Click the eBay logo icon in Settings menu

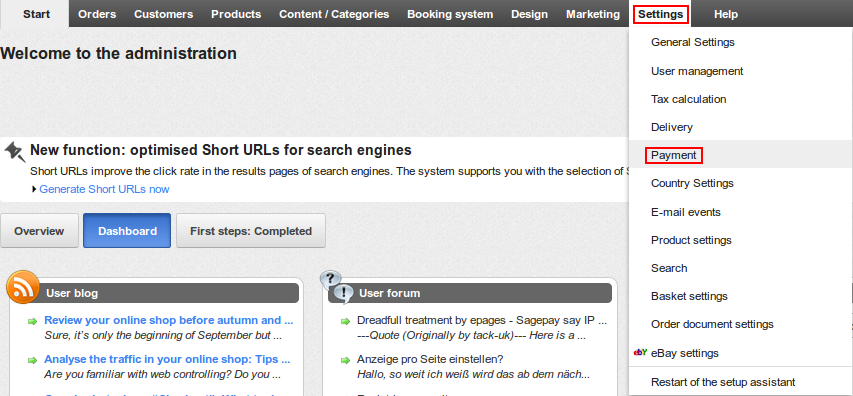point(640,352)
